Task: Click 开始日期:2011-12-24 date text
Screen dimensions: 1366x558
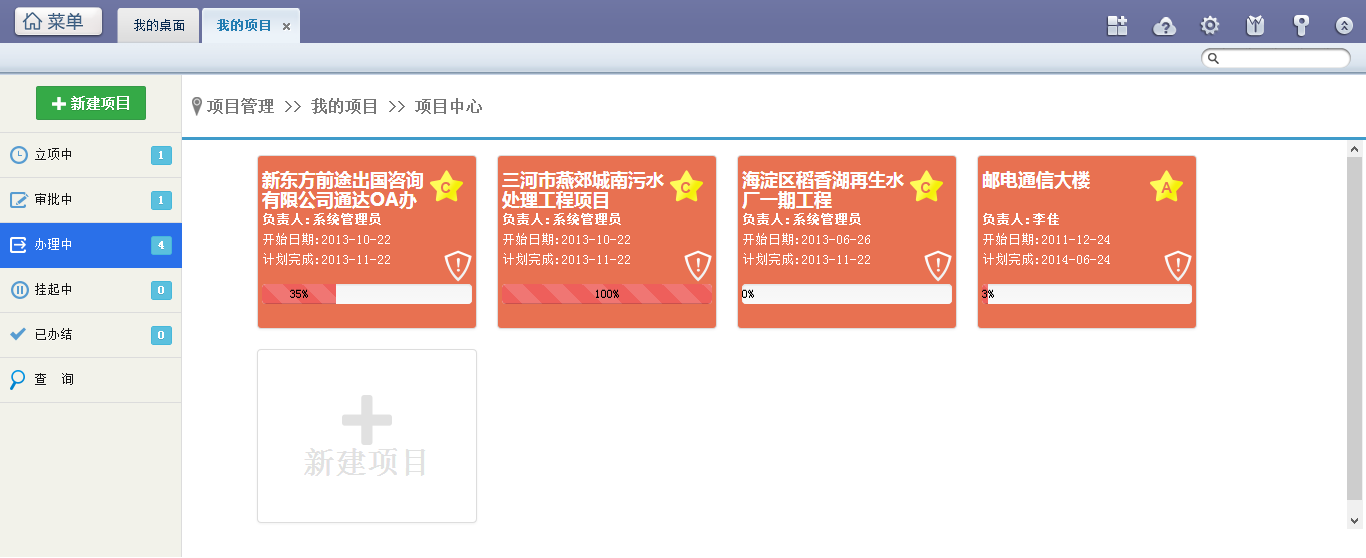Action: [1047, 240]
